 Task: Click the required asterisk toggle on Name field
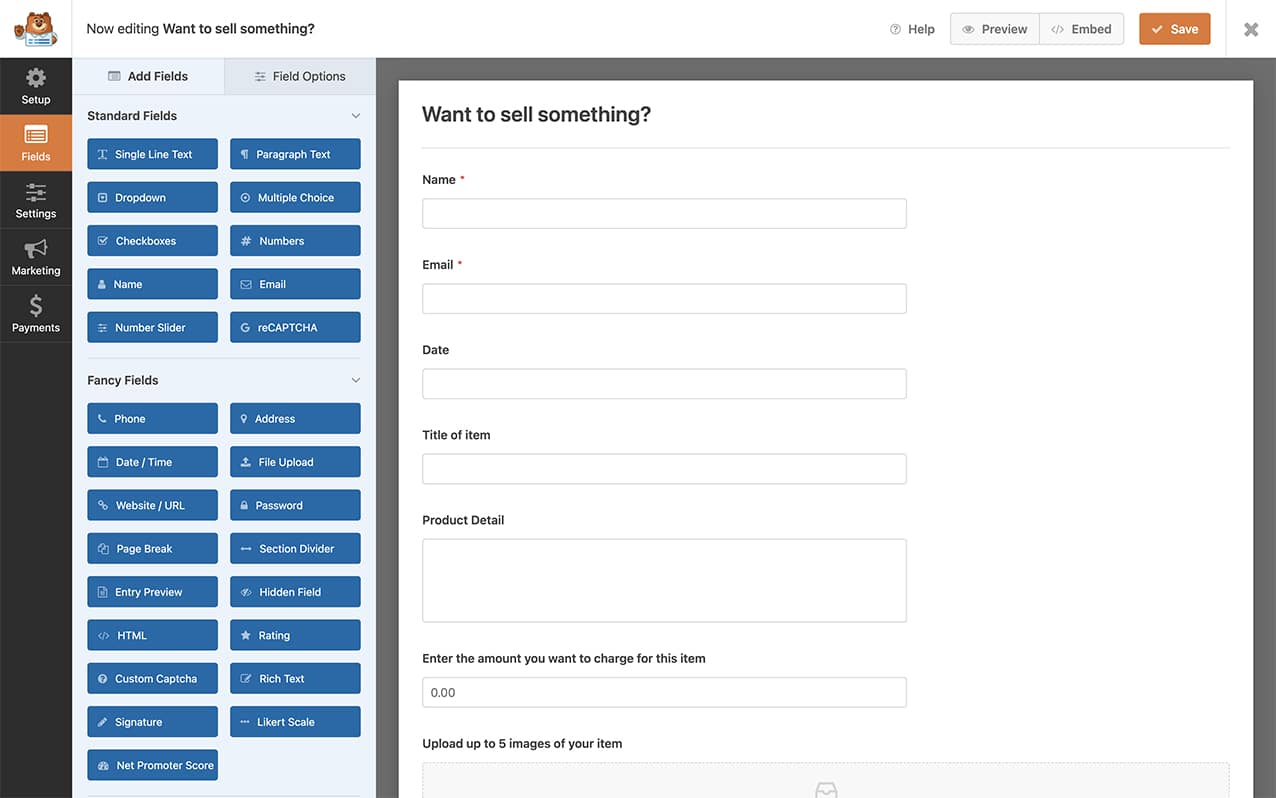click(x=463, y=179)
